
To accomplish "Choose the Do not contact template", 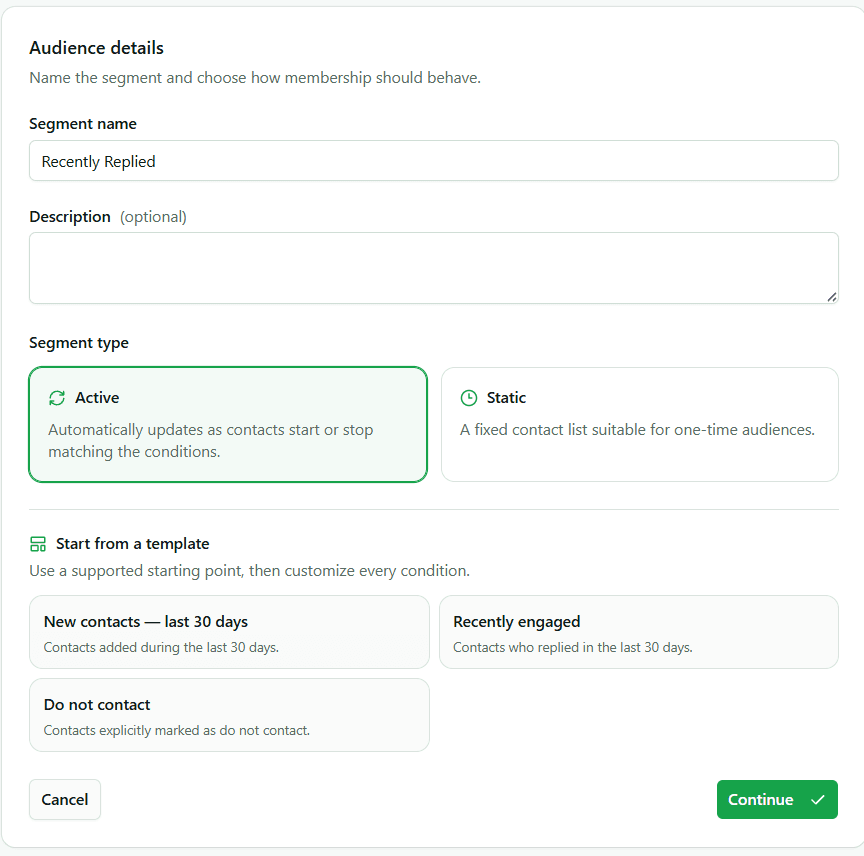I will 229,715.
